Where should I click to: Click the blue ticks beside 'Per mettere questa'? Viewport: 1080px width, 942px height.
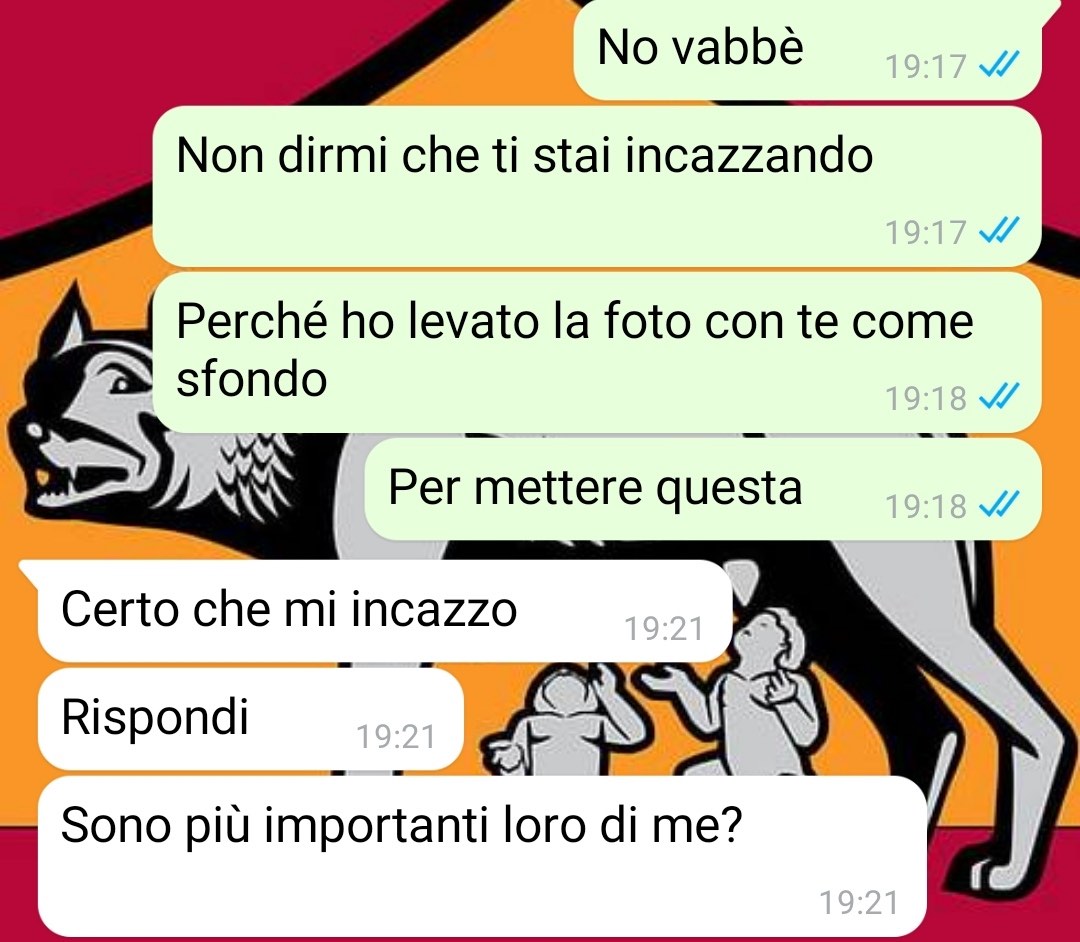coord(999,505)
